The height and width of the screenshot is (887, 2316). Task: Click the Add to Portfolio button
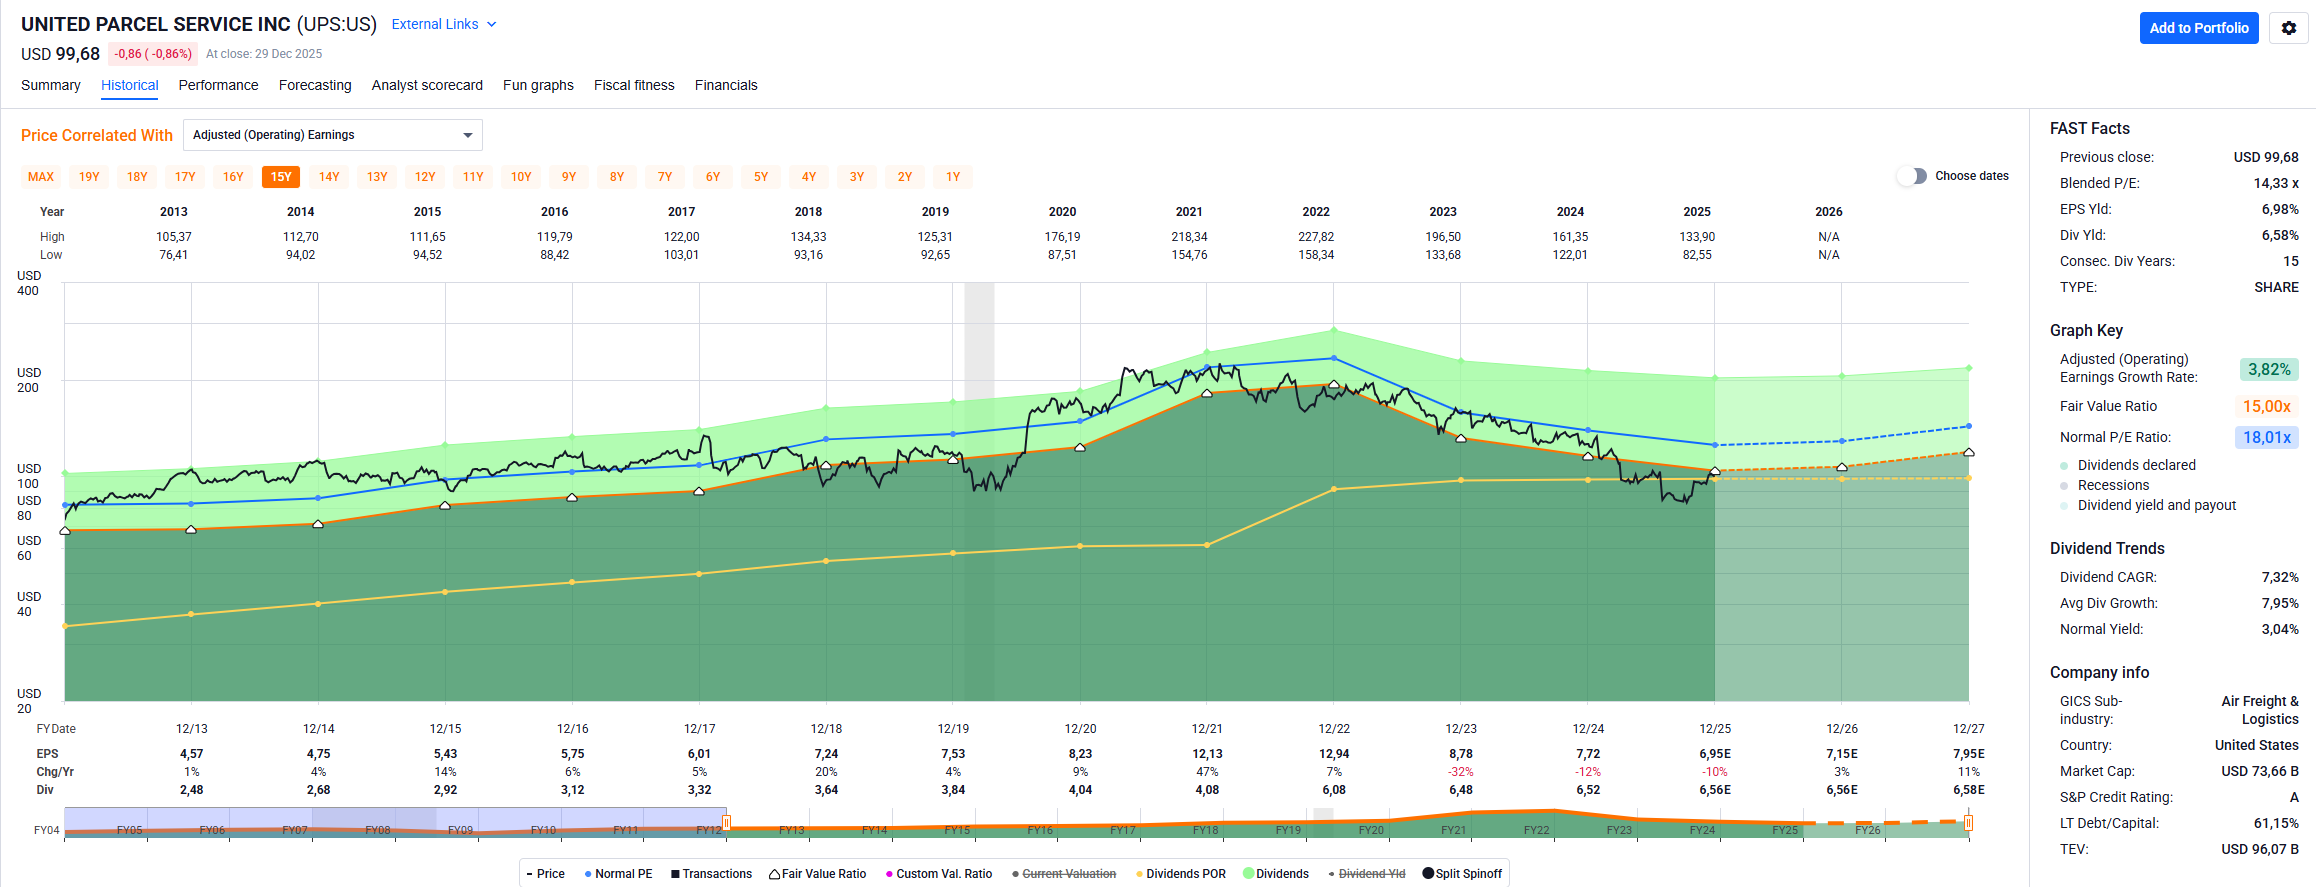point(2198,28)
